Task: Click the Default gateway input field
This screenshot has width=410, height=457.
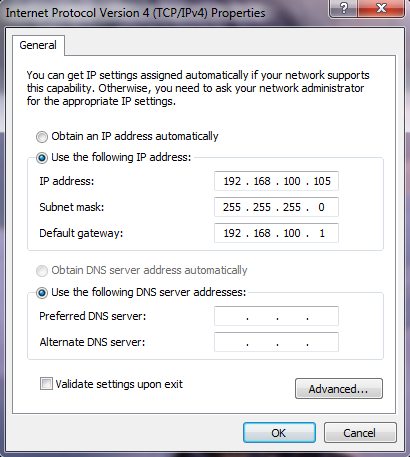Action: click(276, 233)
